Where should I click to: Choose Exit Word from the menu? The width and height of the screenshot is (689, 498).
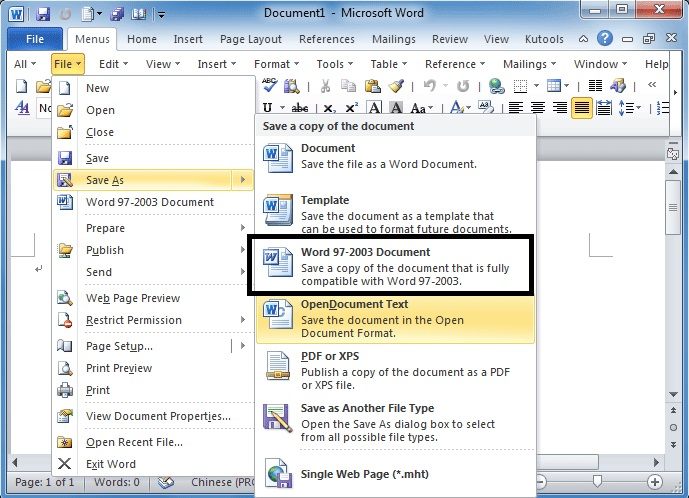point(153,464)
